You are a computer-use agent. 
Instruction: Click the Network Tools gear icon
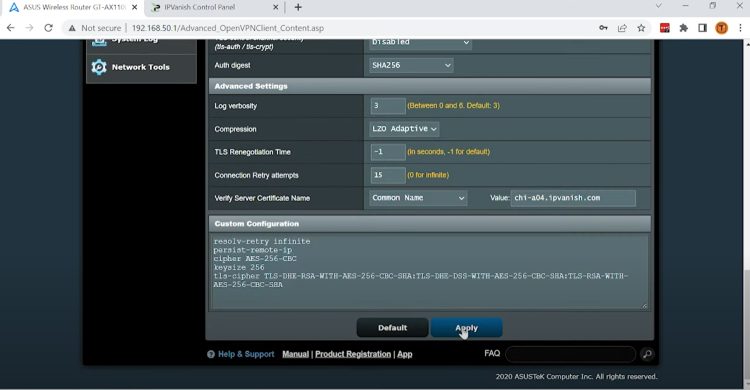[99, 67]
